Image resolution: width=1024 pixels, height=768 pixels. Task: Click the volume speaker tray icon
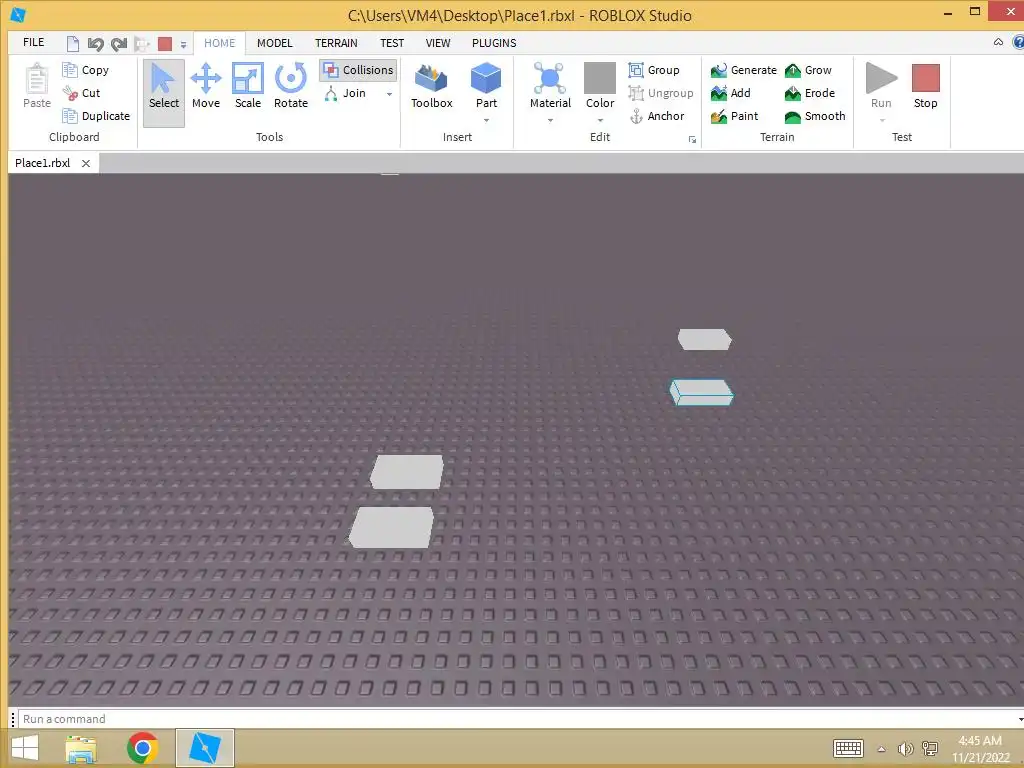[x=905, y=749]
